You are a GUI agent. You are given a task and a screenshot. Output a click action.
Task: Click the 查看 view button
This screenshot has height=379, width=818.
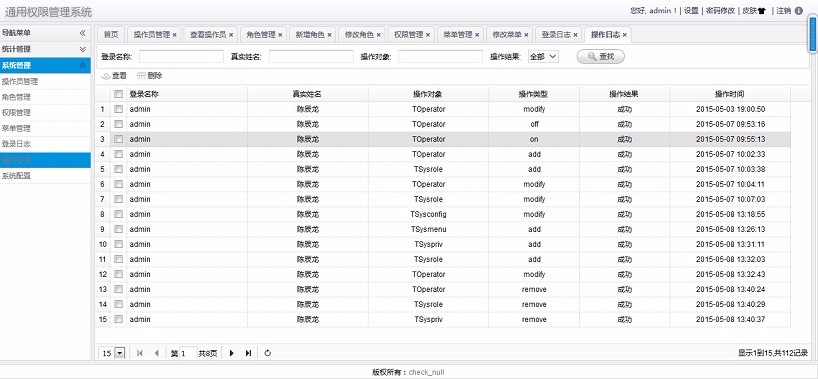(x=114, y=76)
